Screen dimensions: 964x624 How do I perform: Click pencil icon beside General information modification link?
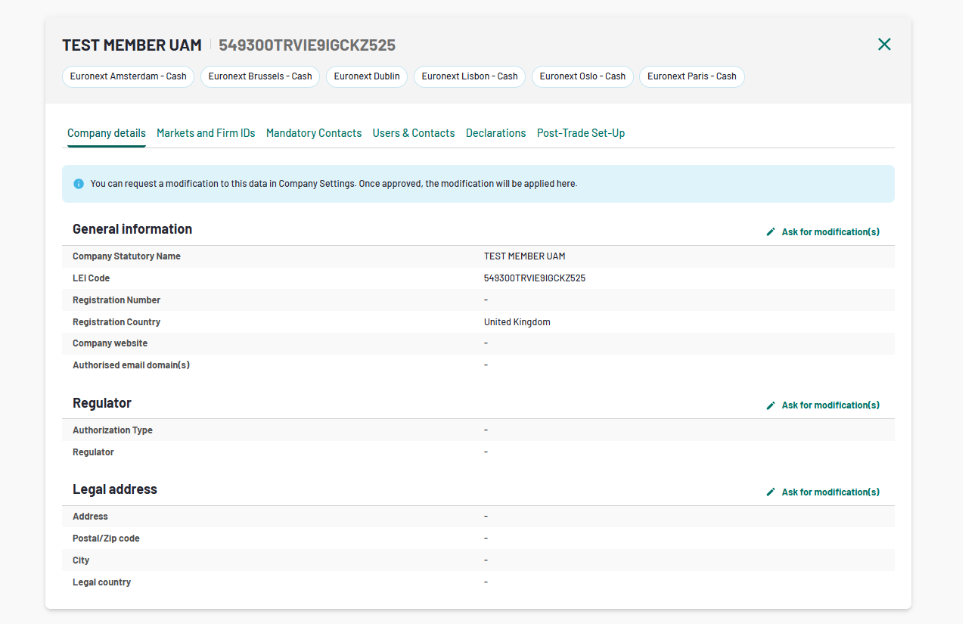click(771, 232)
